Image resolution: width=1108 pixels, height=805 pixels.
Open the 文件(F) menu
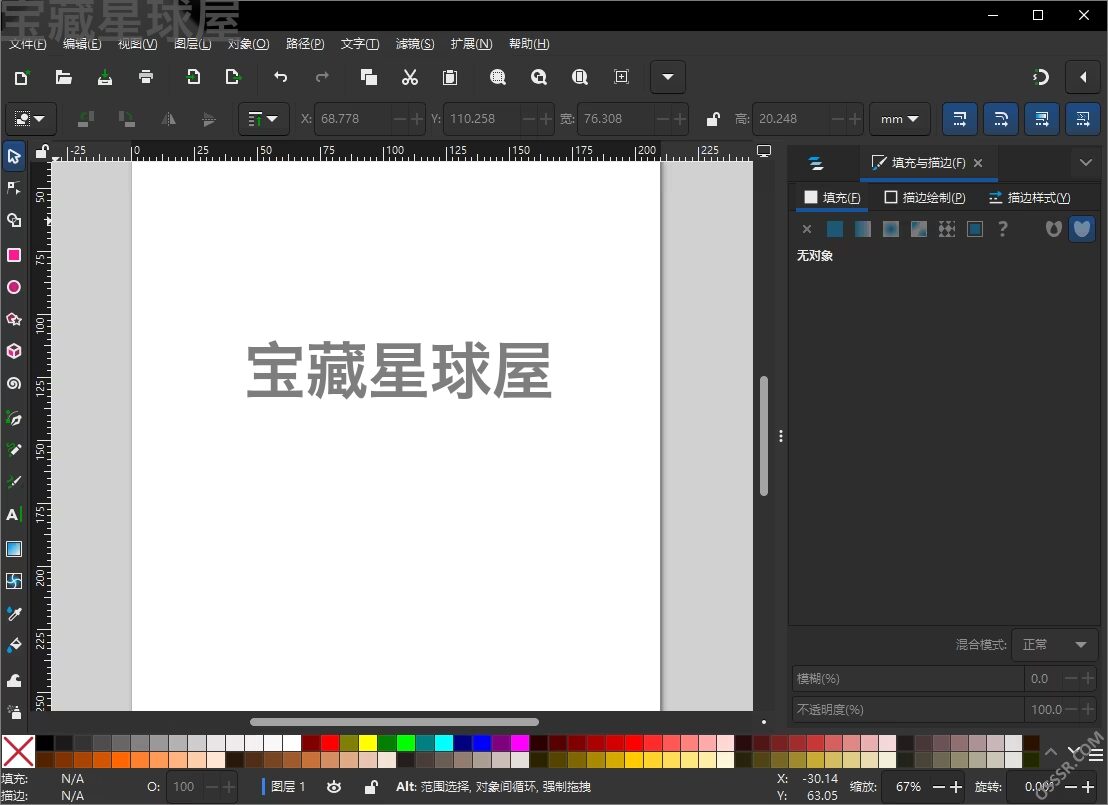click(x=28, y=44)
